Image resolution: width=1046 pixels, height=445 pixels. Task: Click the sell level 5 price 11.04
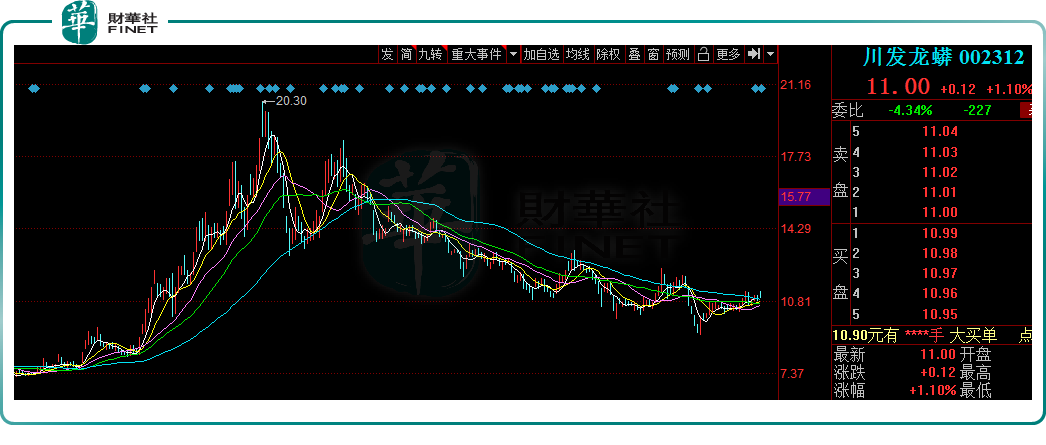coord(944,132)
